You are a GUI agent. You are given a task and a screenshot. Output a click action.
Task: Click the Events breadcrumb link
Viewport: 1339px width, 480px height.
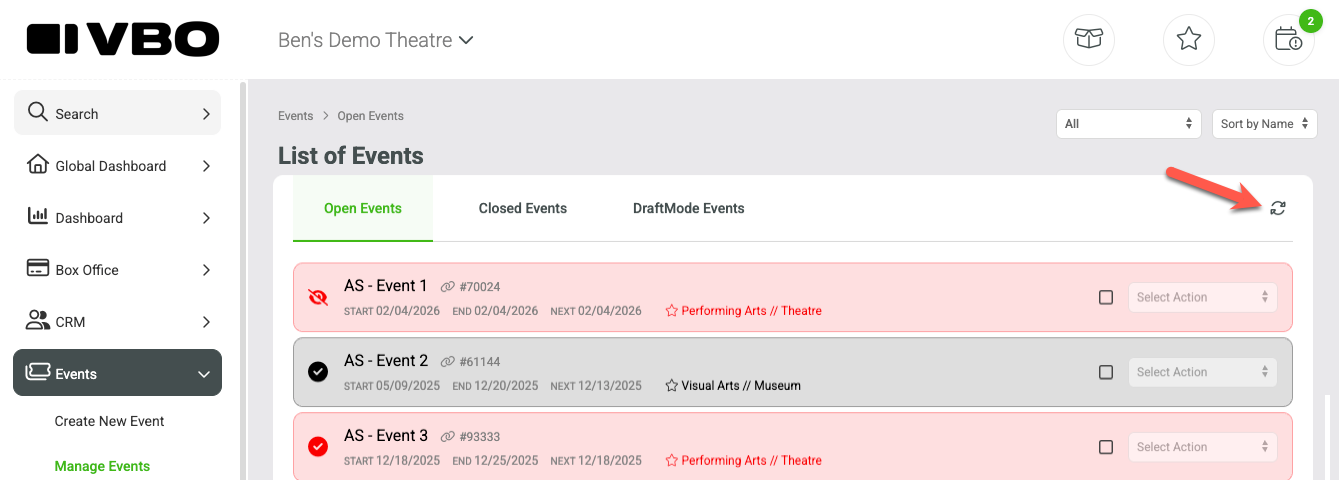[x=296, y=116]
